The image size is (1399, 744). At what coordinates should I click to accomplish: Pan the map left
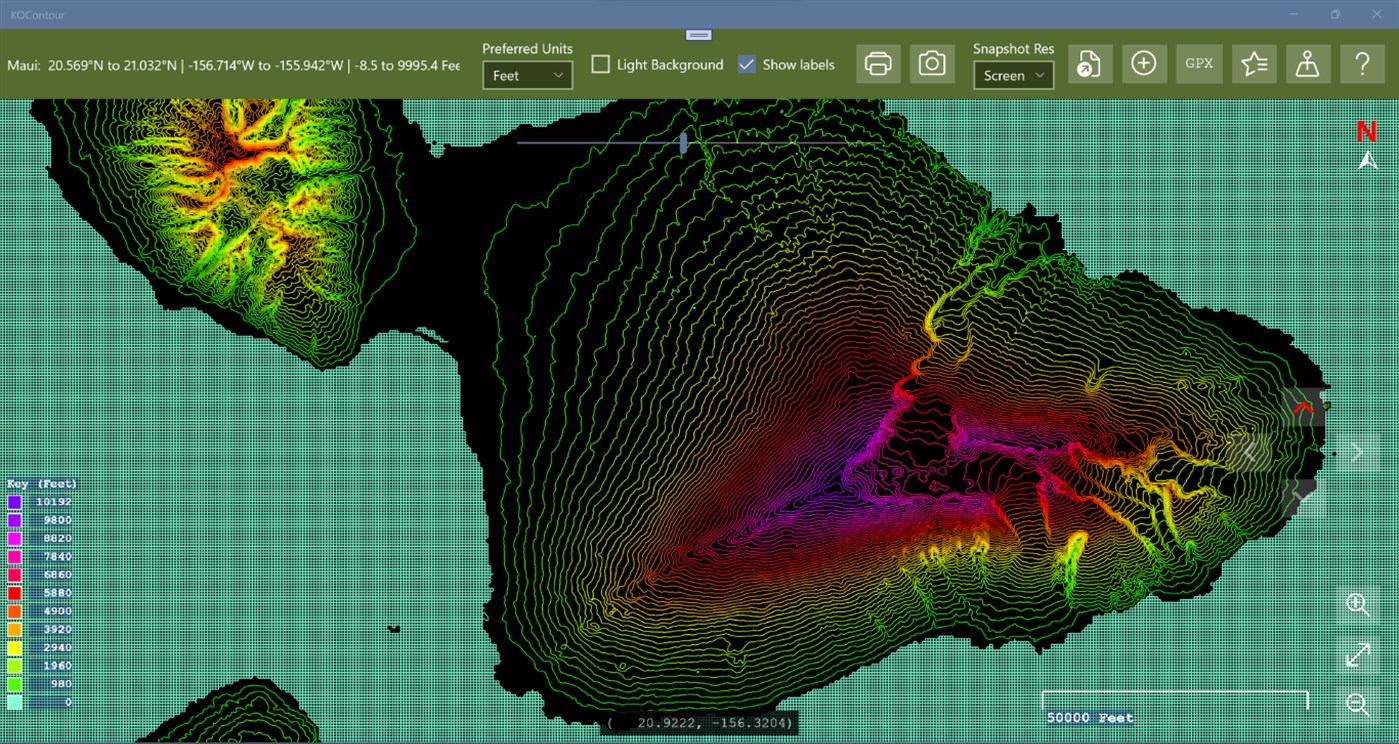tap(1250, 453)
